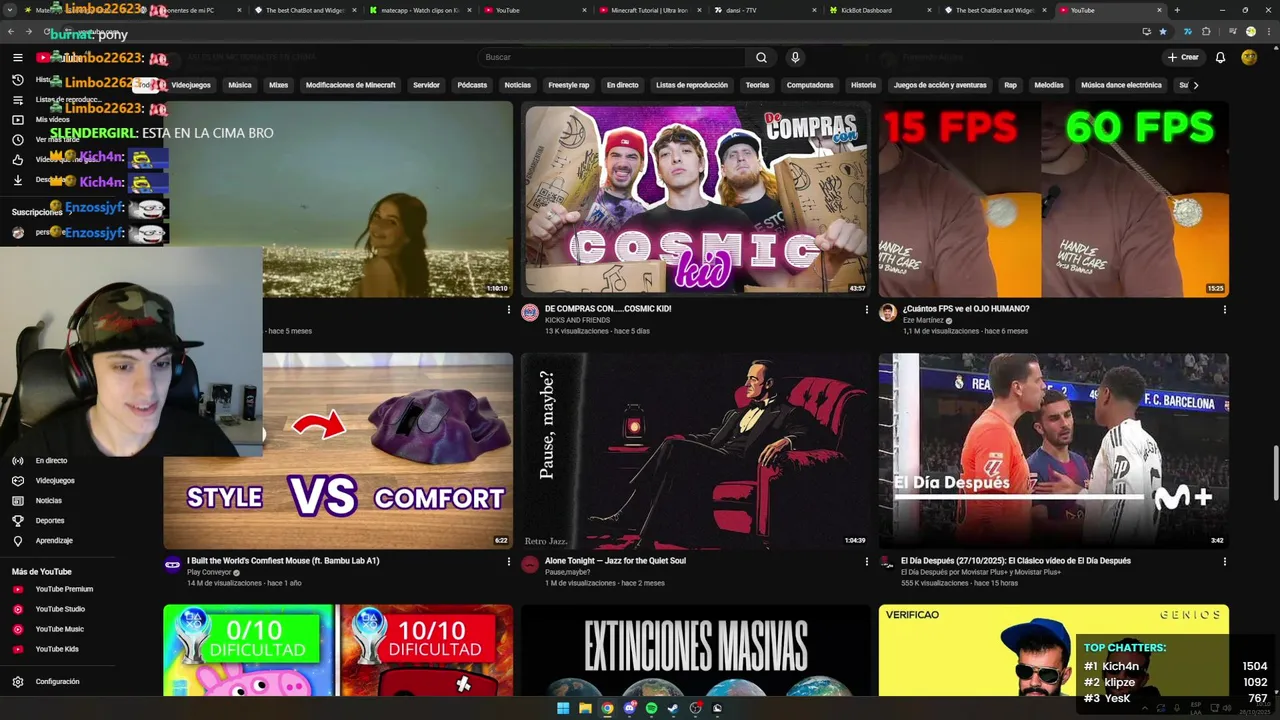The image size is (1280, 720).
Task: Open title I Built the World's Comfiest Mouse
Action: (x=283, y=561)
